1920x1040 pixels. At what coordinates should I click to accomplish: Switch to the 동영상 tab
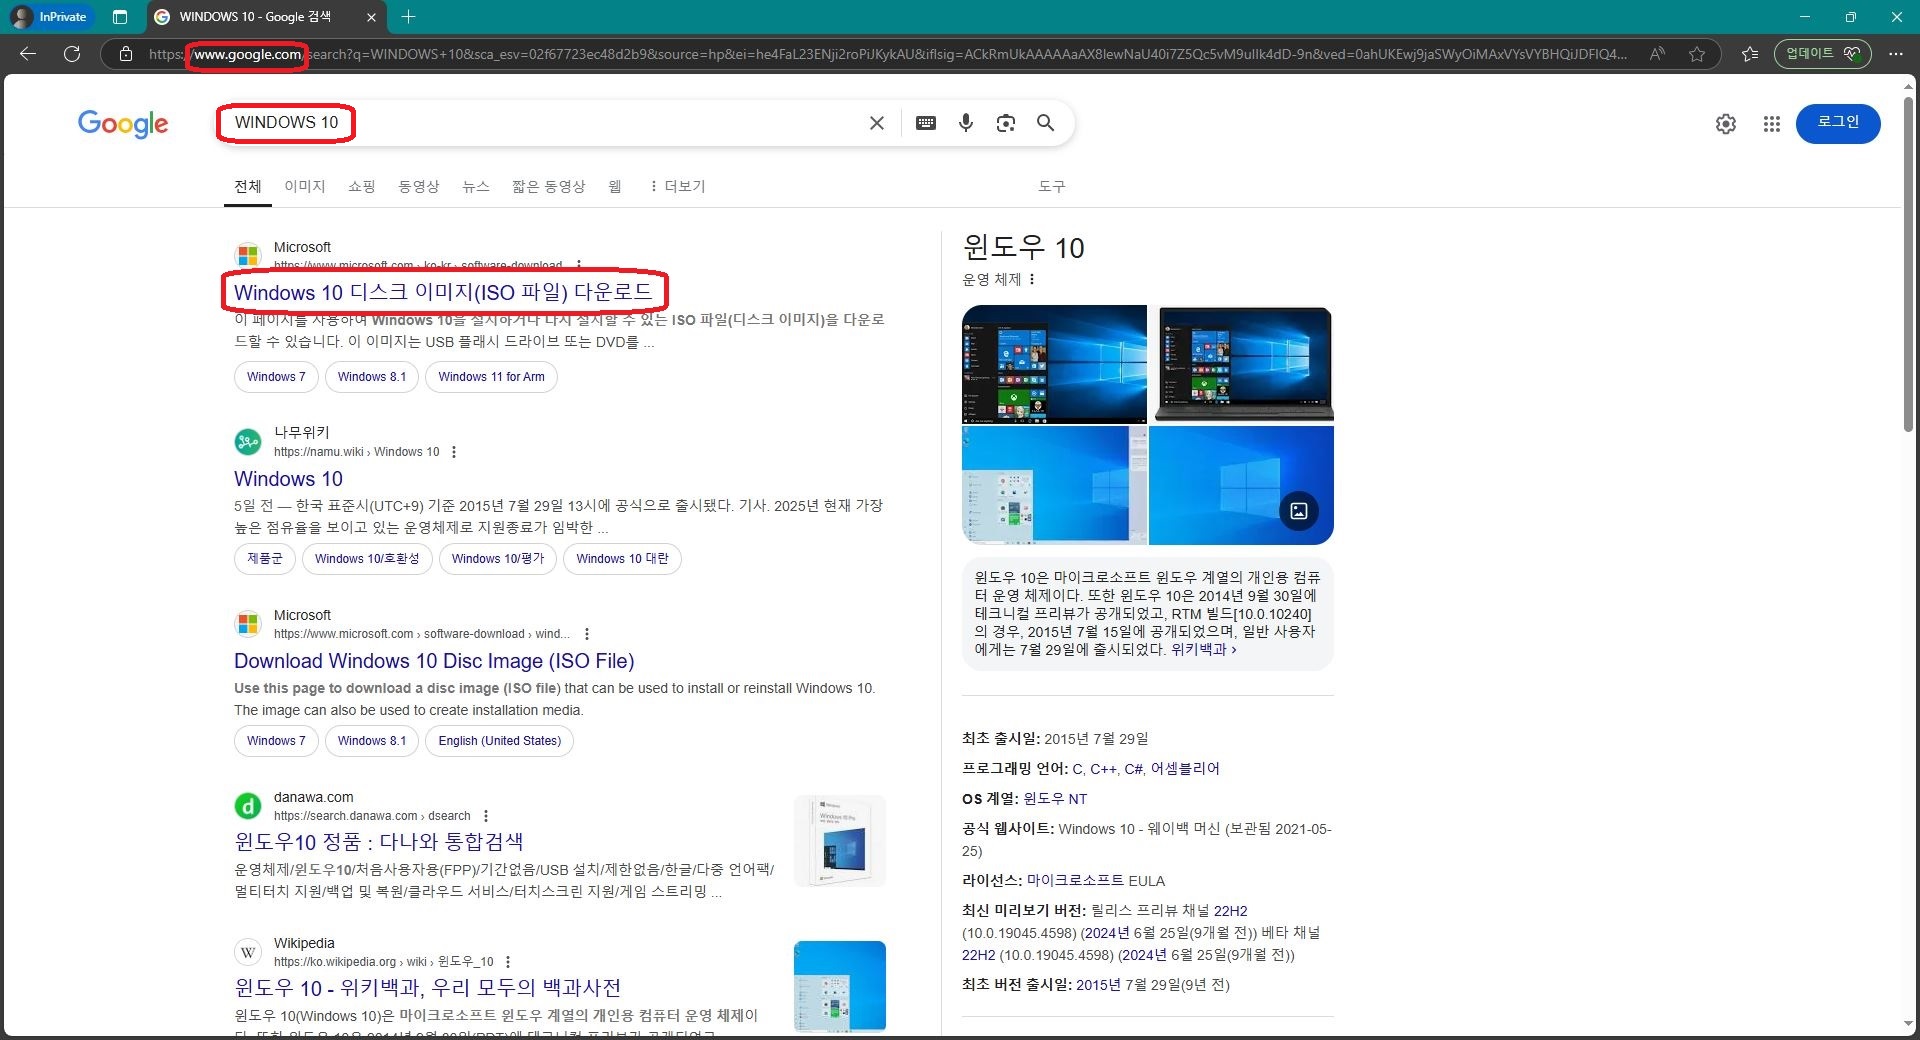click(419, 187)
